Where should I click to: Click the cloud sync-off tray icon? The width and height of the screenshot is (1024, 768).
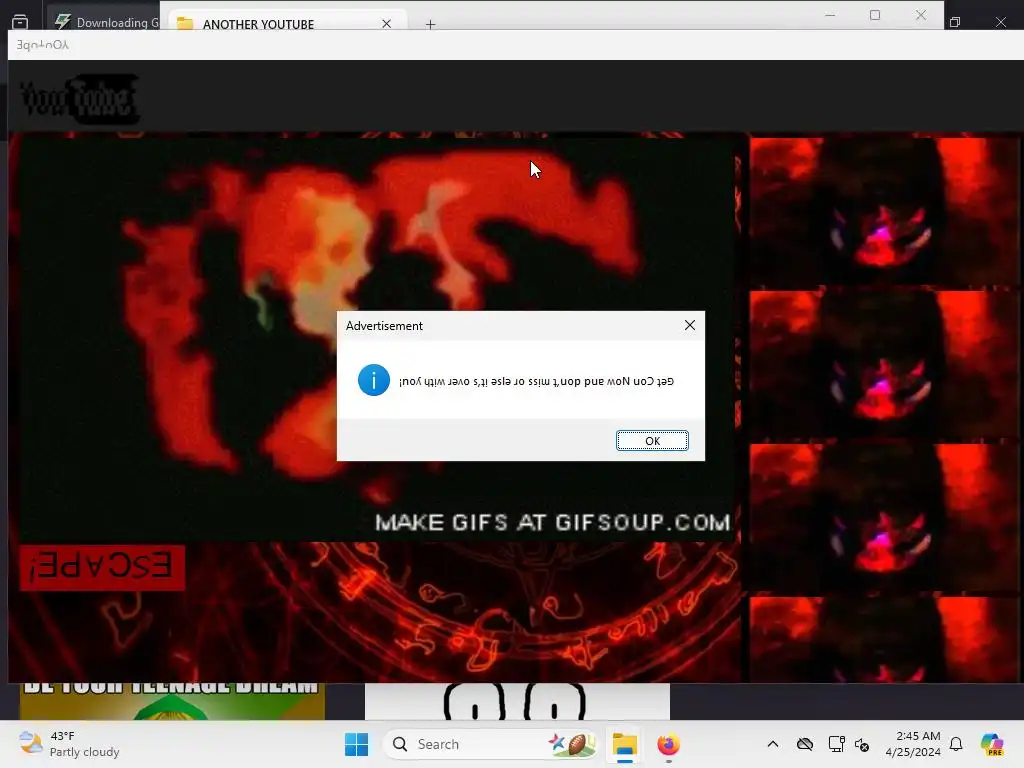[x=805, y=744]
